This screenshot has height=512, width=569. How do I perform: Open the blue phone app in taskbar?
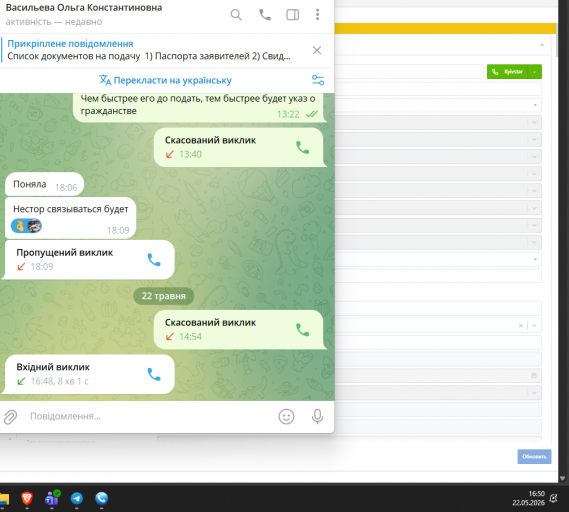[x=102, y=499]
